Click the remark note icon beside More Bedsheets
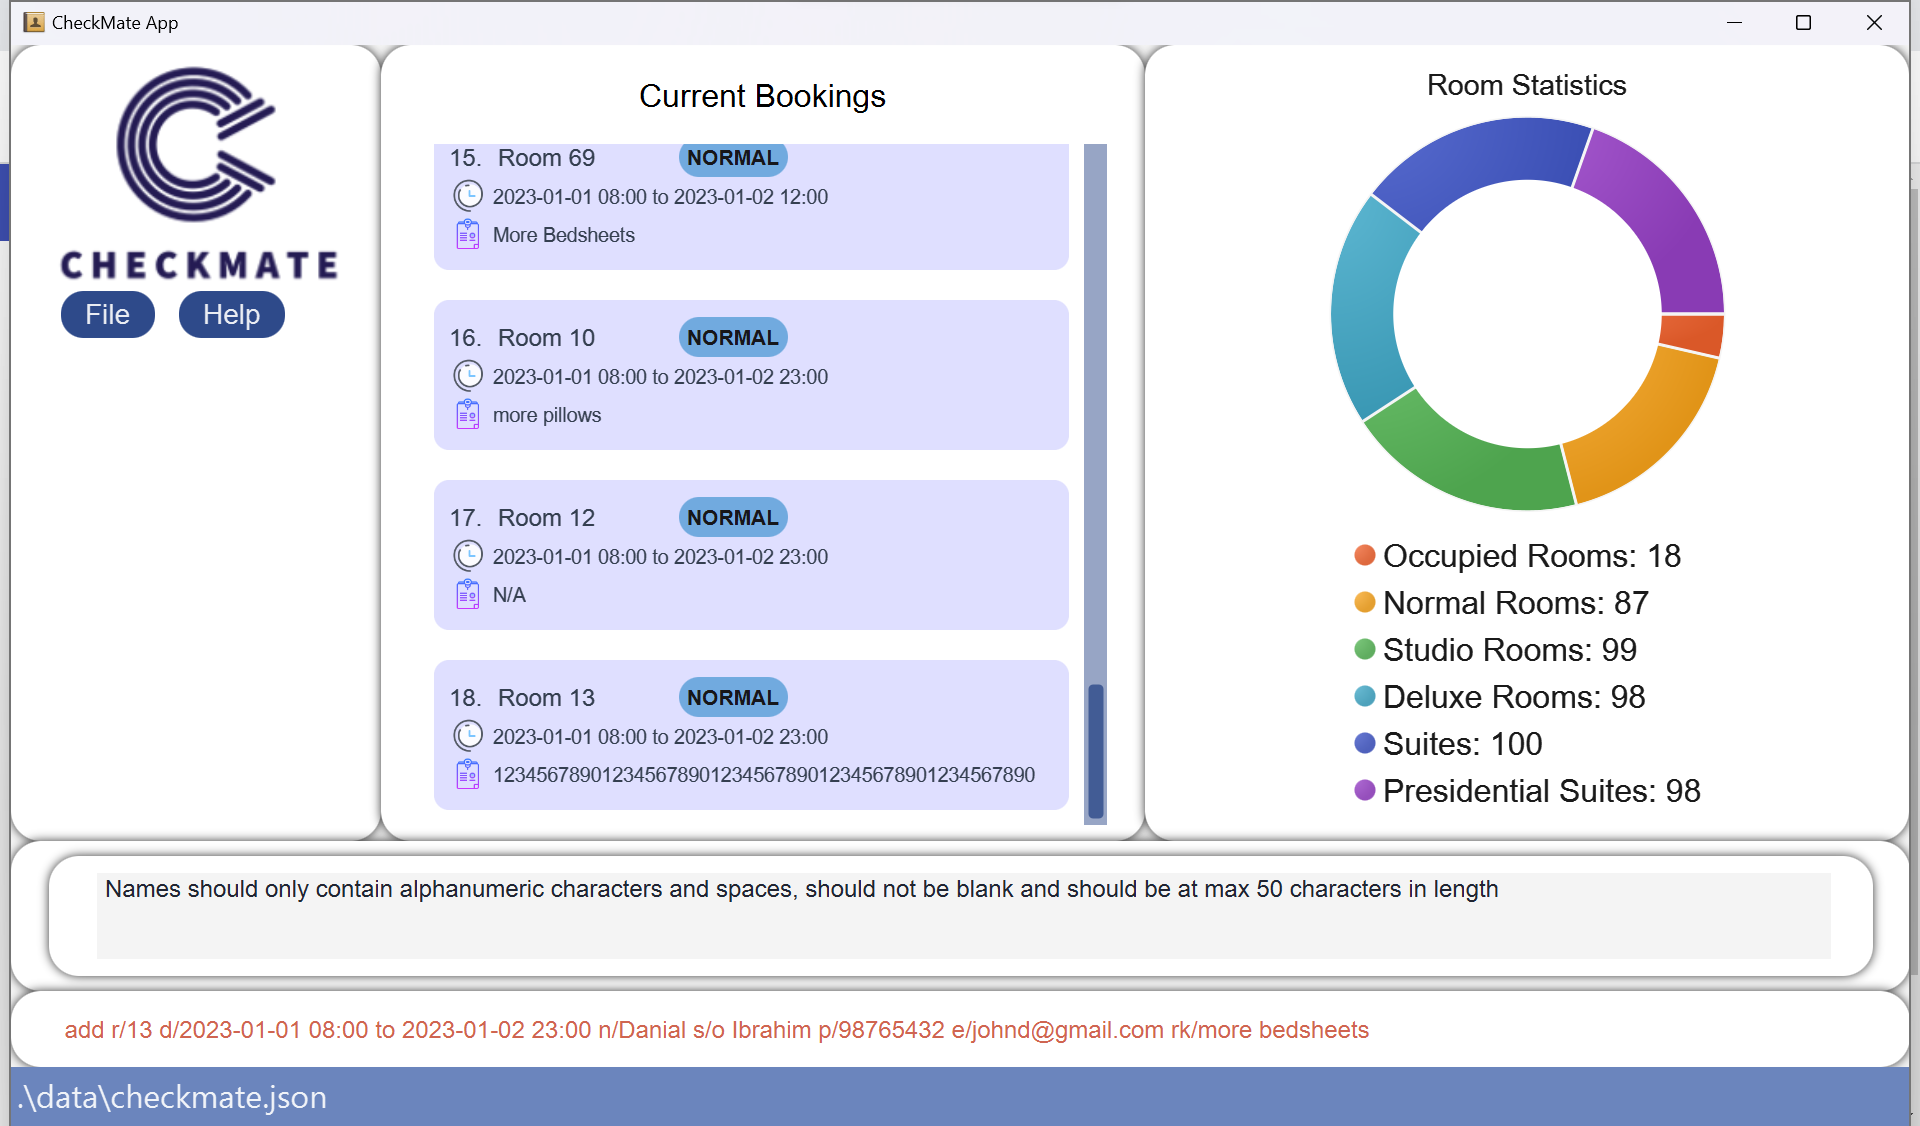The width and height of the screenshot is (1920, 1126). [x=468, y=235]
